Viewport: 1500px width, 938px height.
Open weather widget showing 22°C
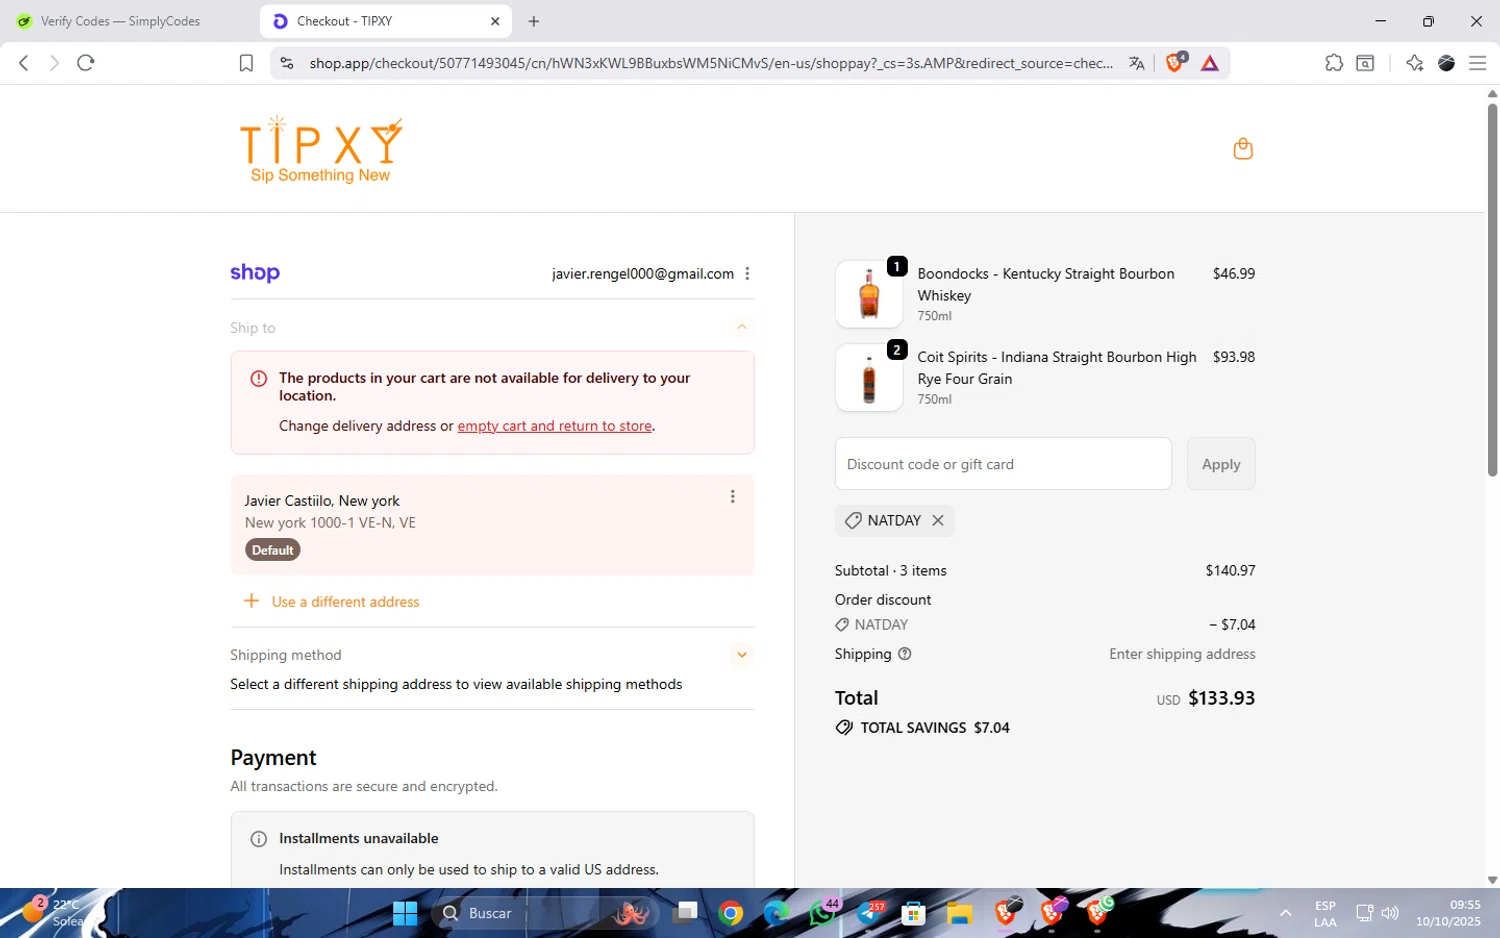[55, 912]
